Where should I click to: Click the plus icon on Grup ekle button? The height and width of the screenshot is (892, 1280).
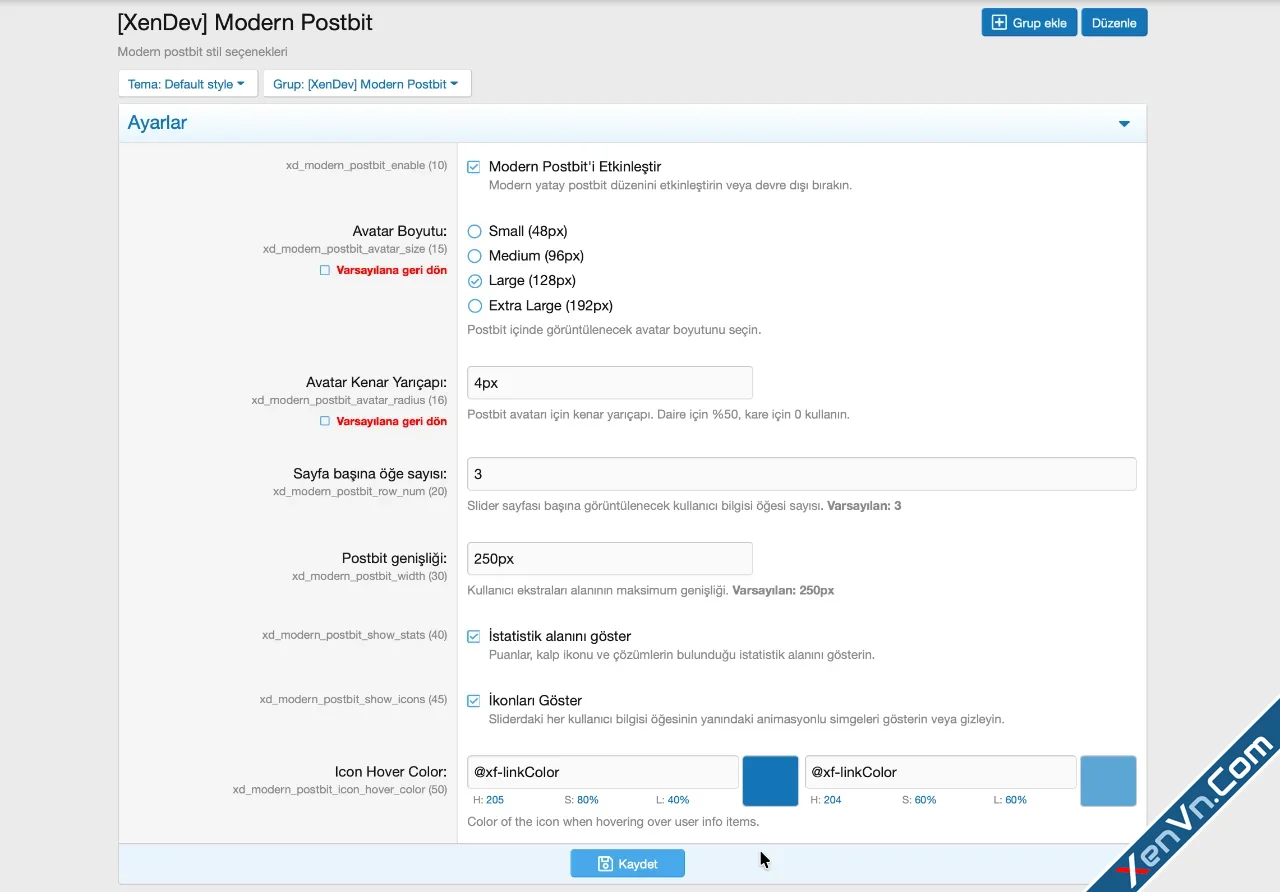pos(999,21)
